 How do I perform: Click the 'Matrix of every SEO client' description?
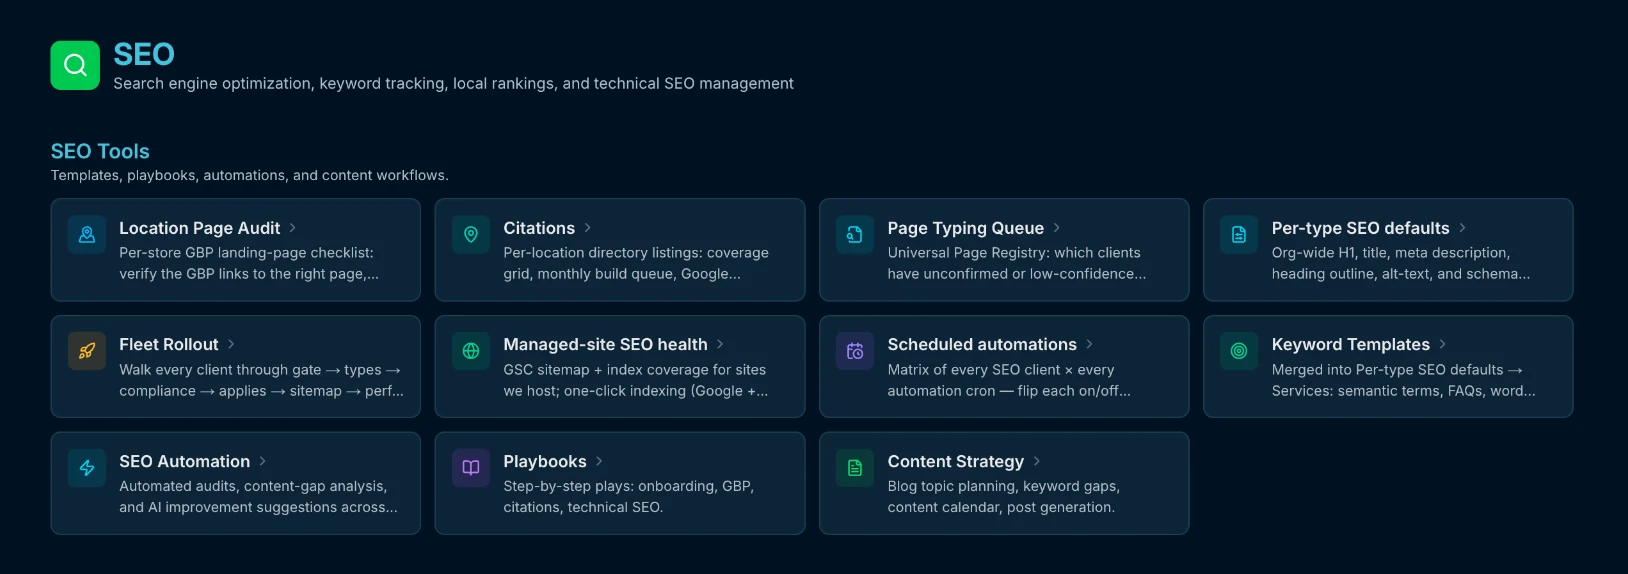(1009, 380)
